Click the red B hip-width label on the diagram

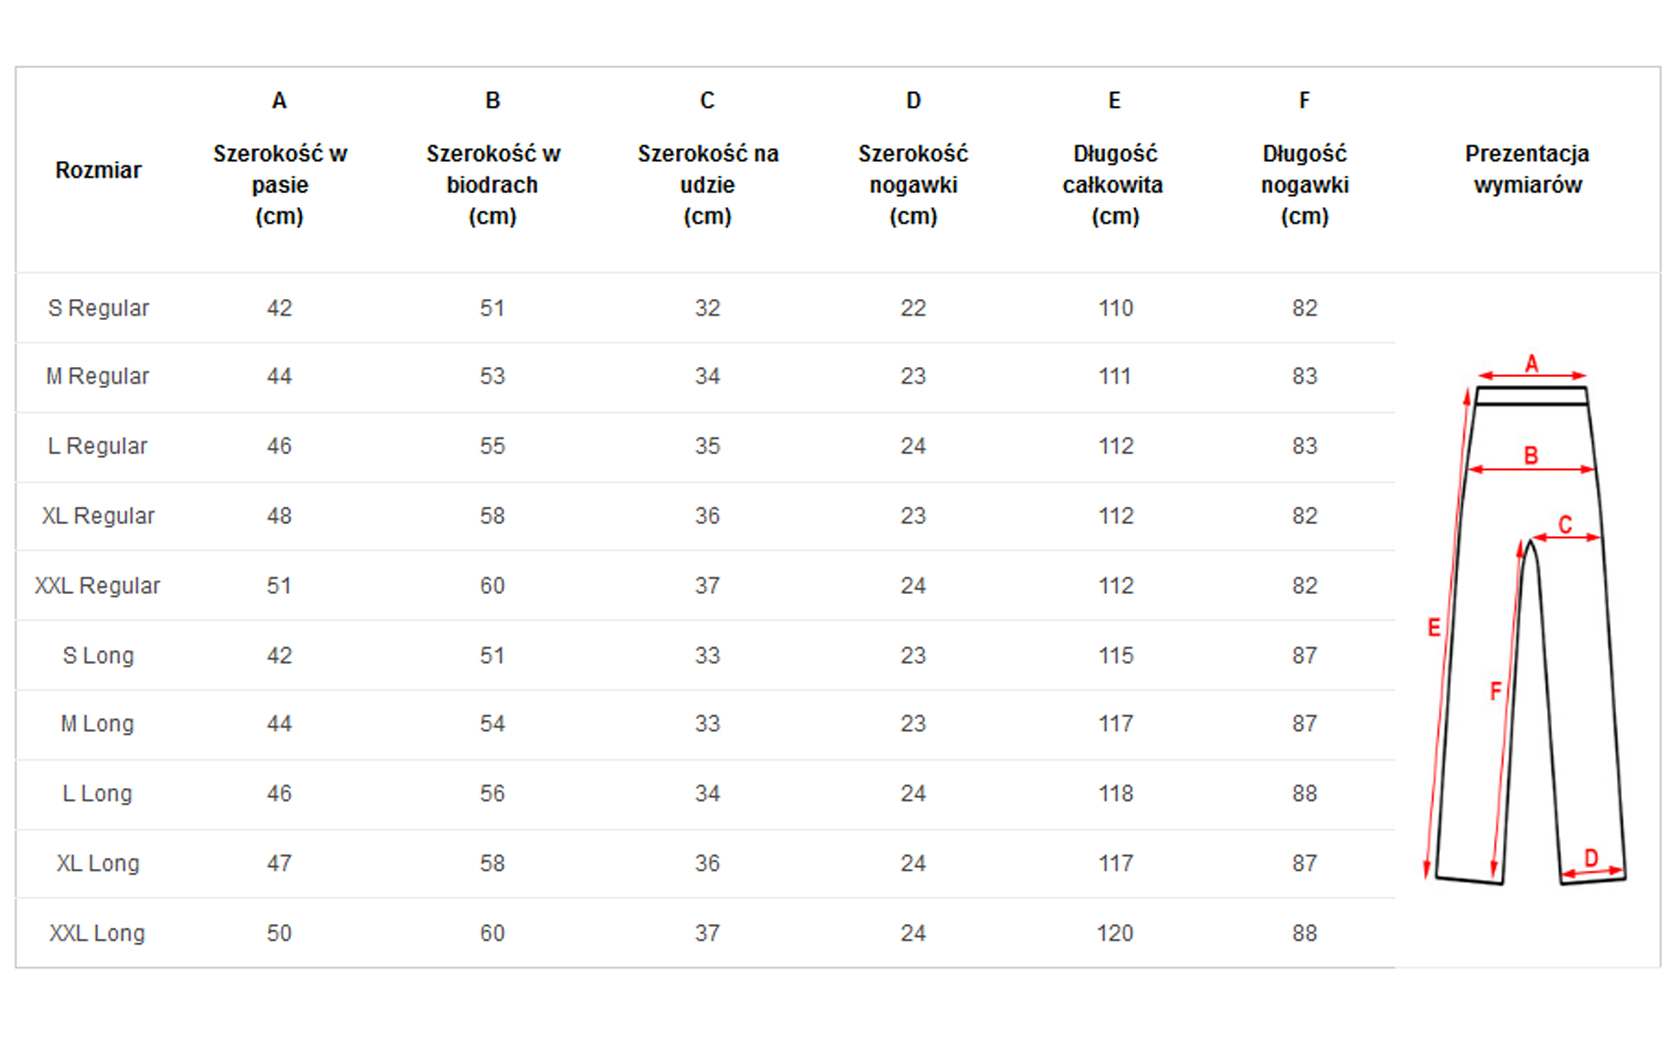pyautogui.click(x=1531, y=456)
